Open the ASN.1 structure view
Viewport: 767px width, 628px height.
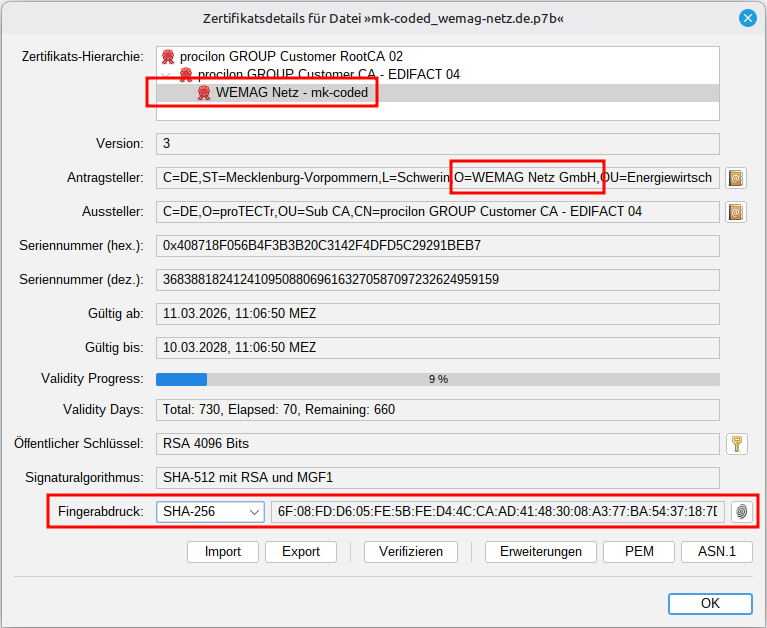[717, 552]
